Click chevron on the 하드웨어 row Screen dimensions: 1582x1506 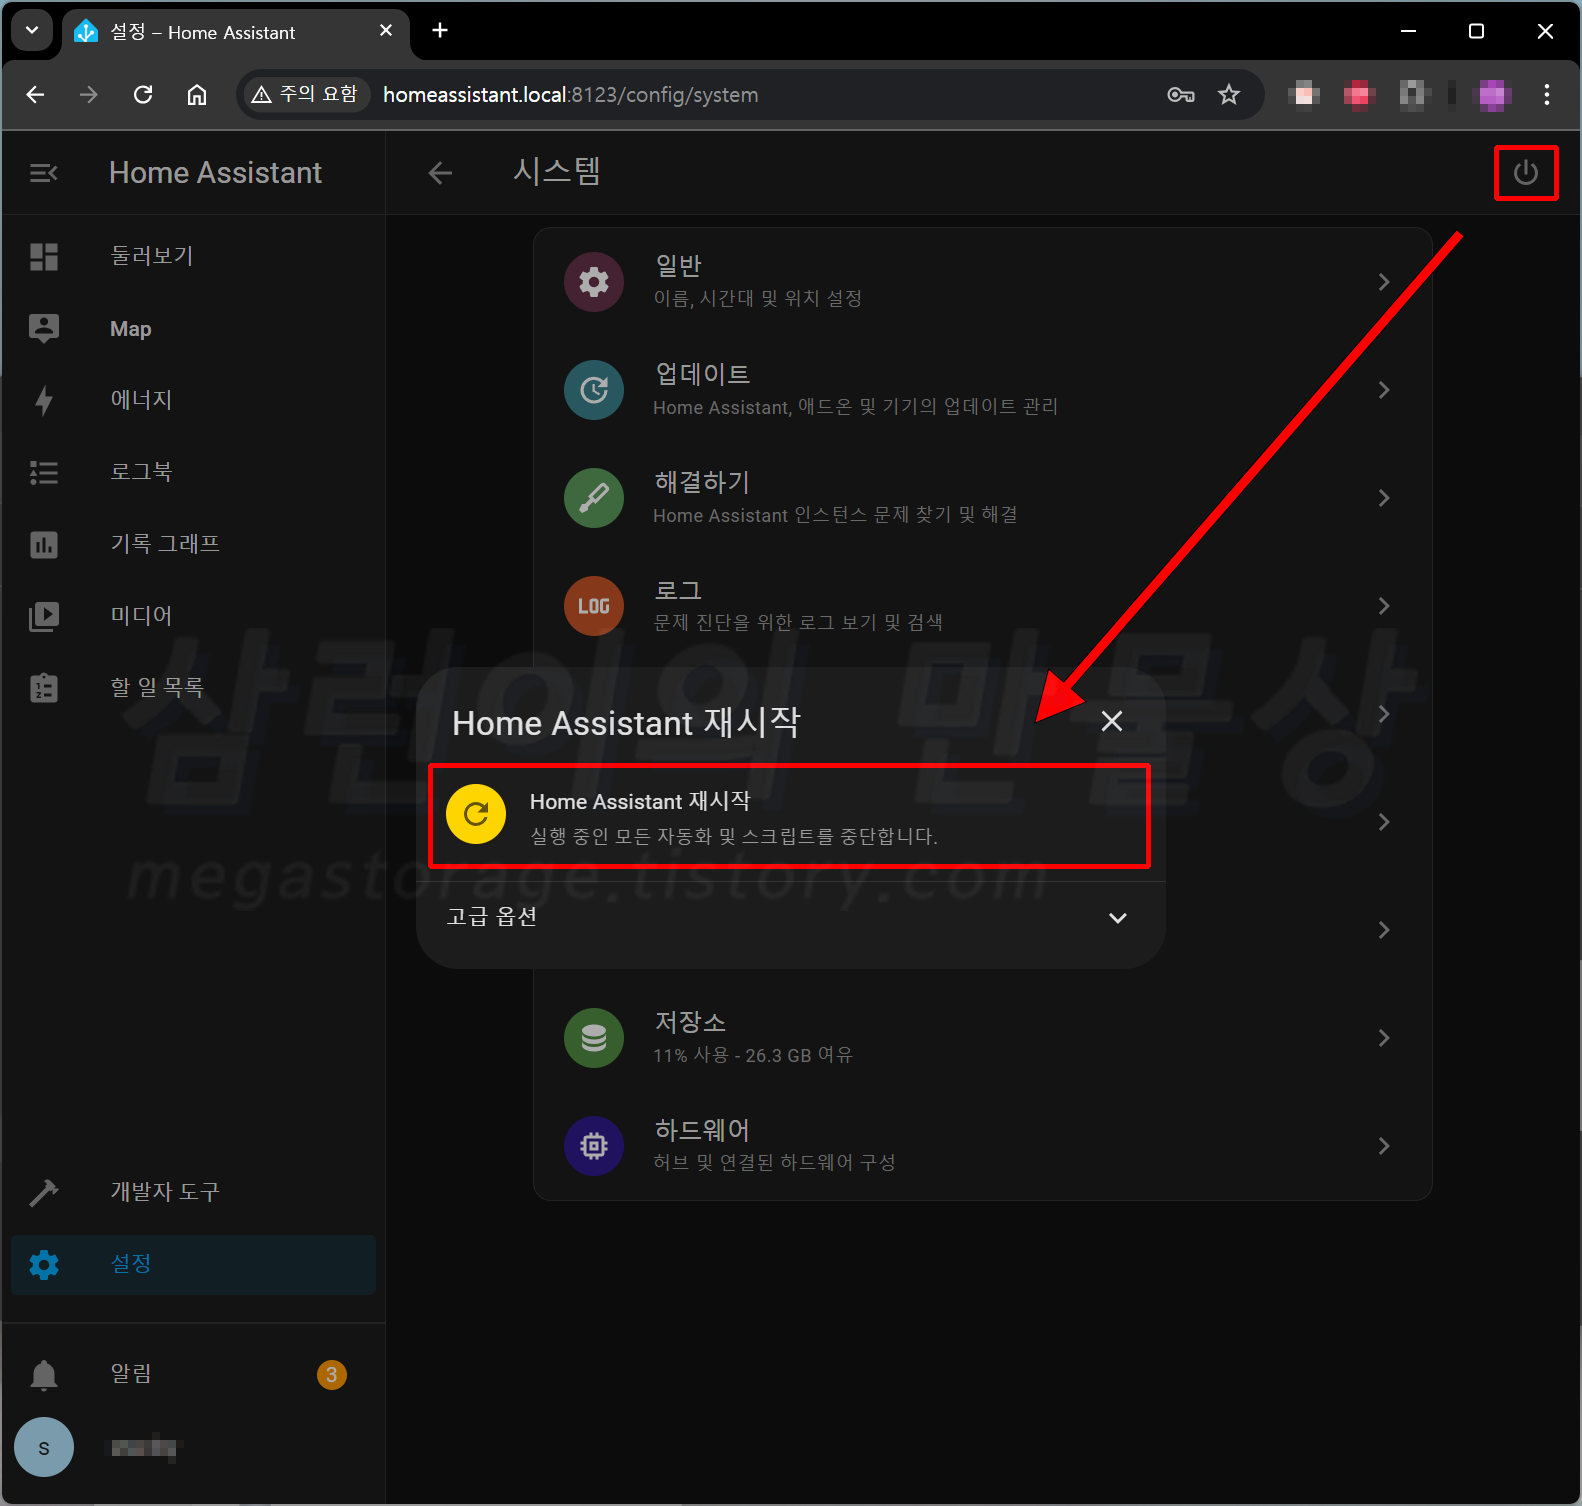1384,1146
